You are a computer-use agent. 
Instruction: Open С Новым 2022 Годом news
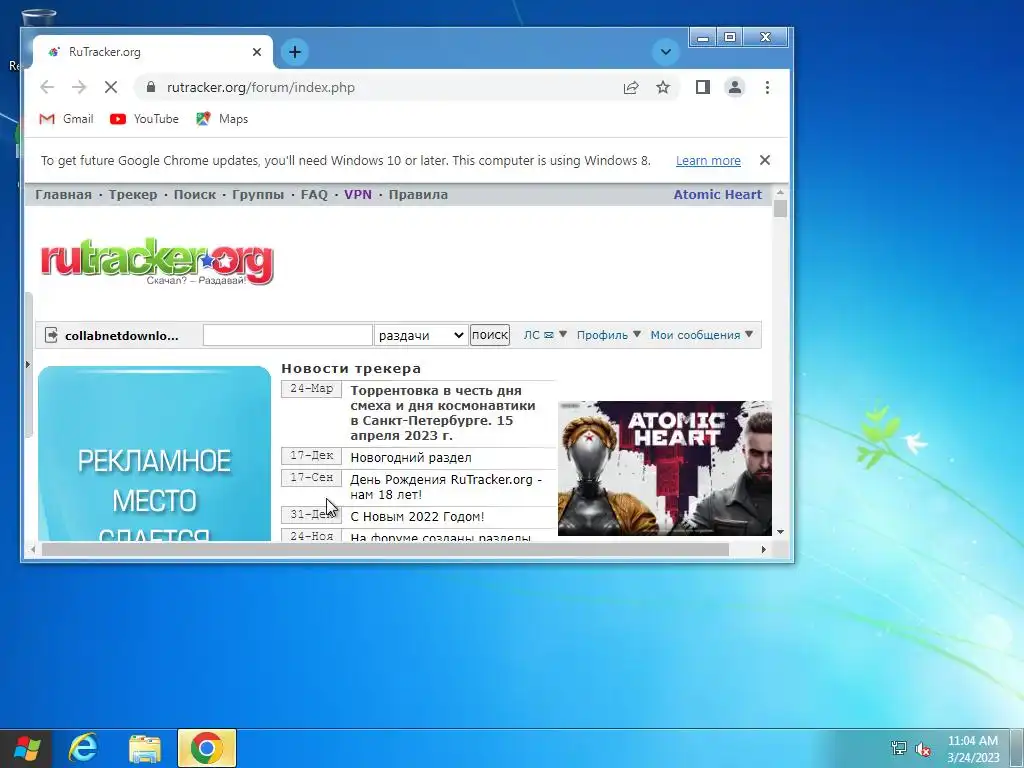click(x=417, y=517)
